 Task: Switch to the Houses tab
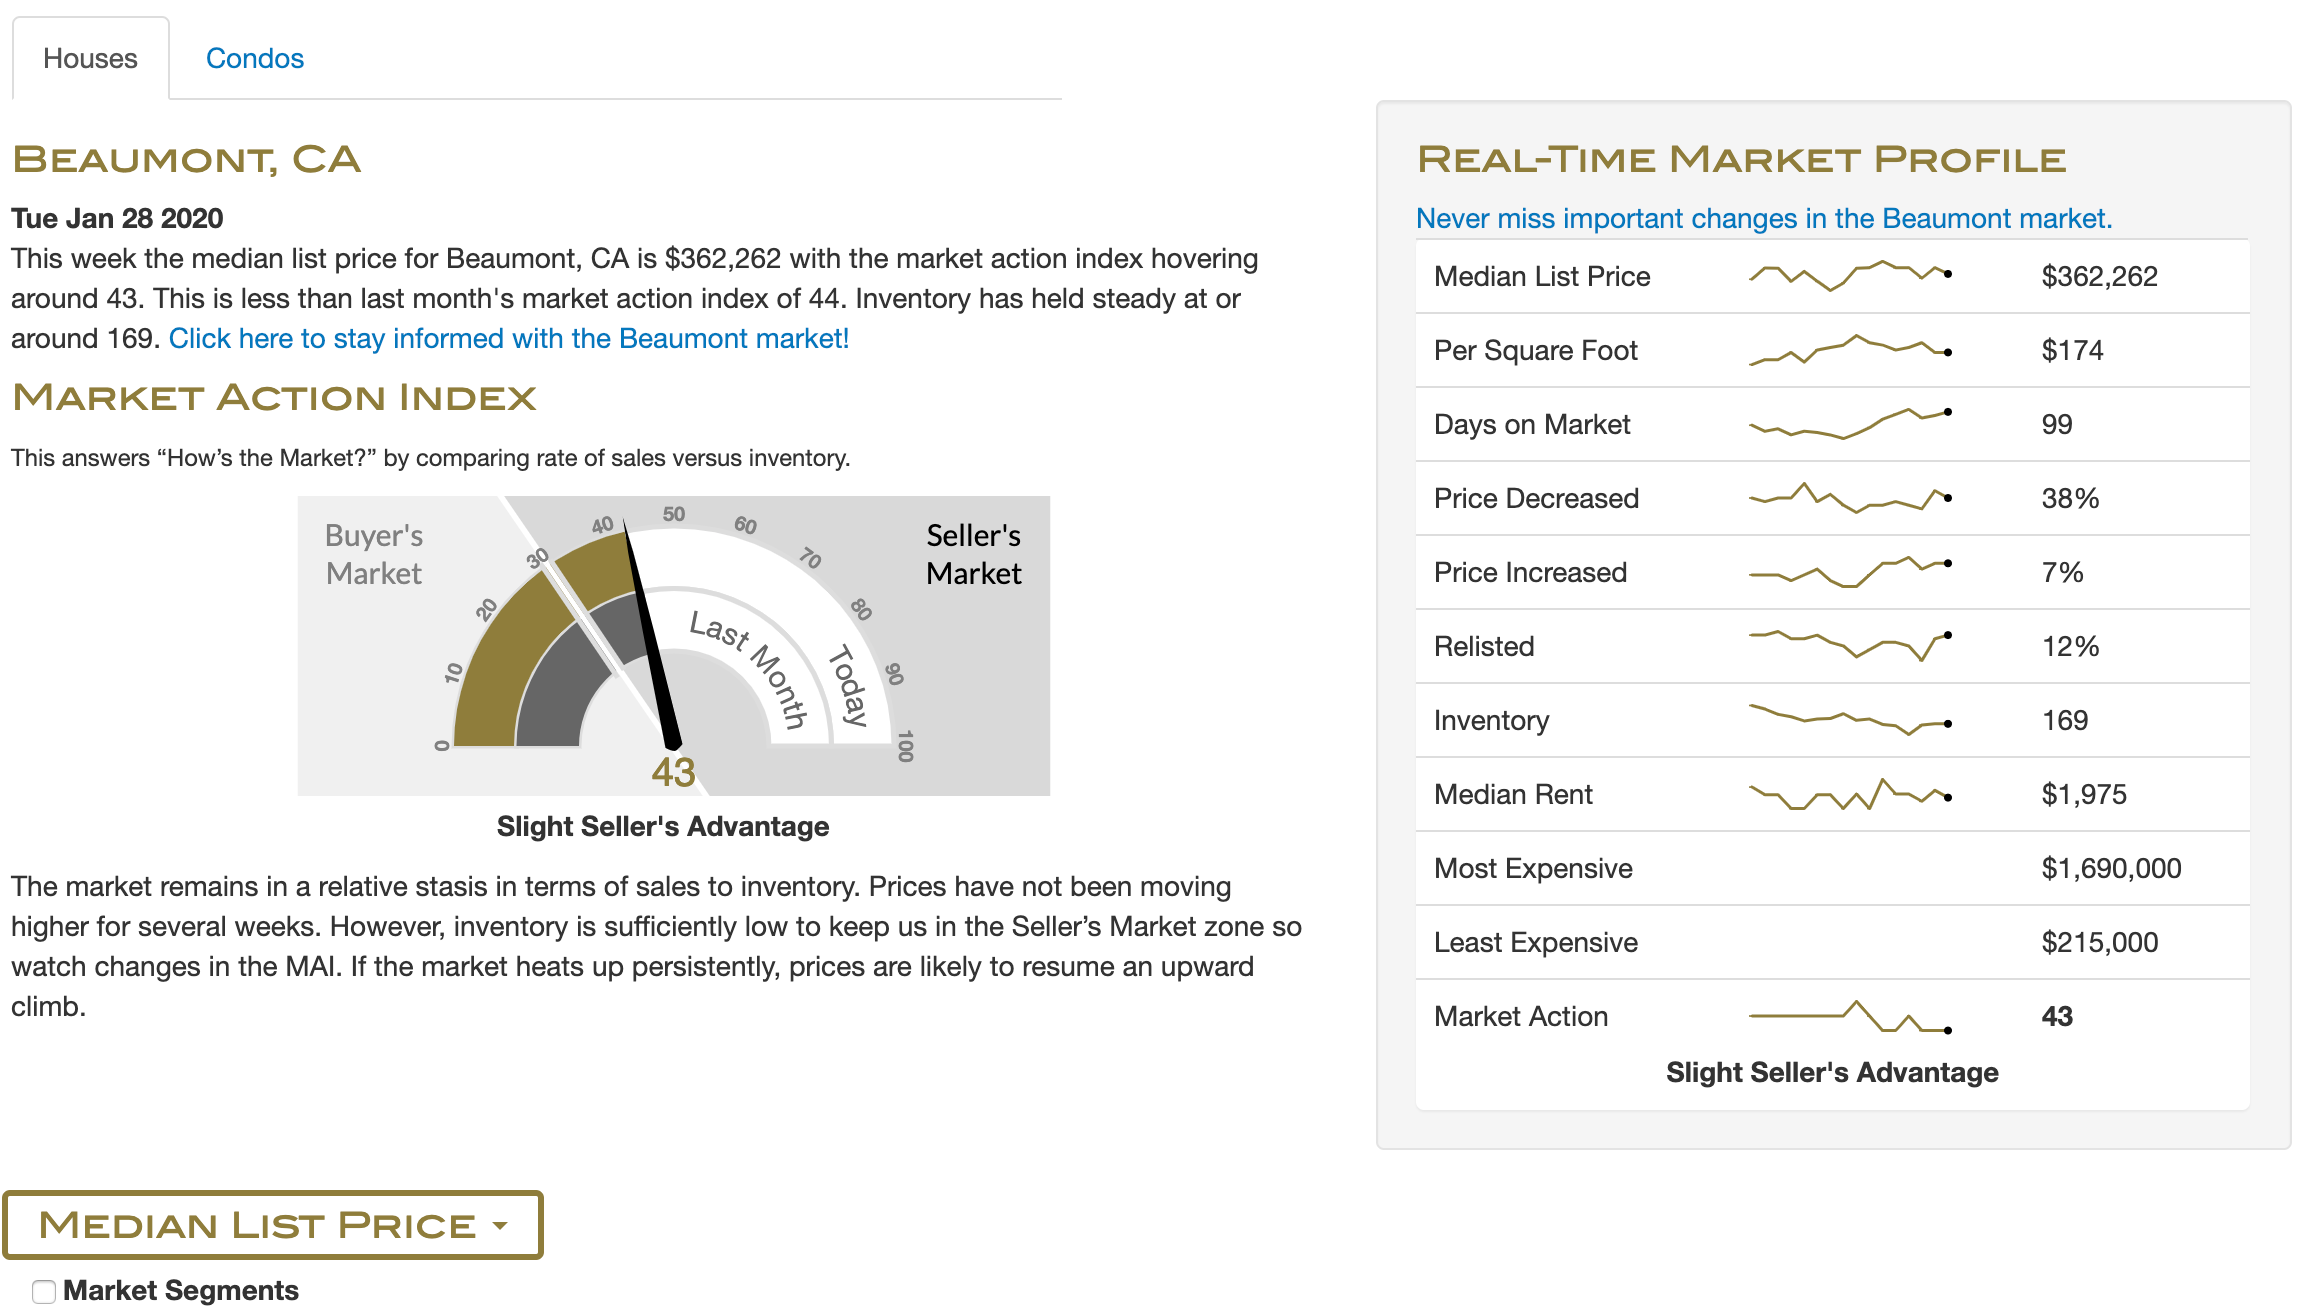click(x=90, y=58)
